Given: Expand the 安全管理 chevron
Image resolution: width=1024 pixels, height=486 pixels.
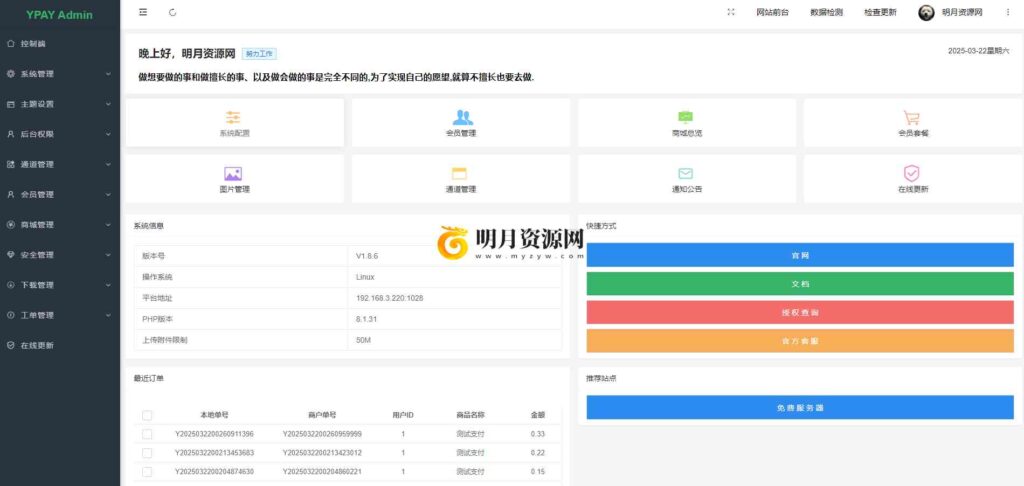Looking at the screenshot, I should point(108,255).
